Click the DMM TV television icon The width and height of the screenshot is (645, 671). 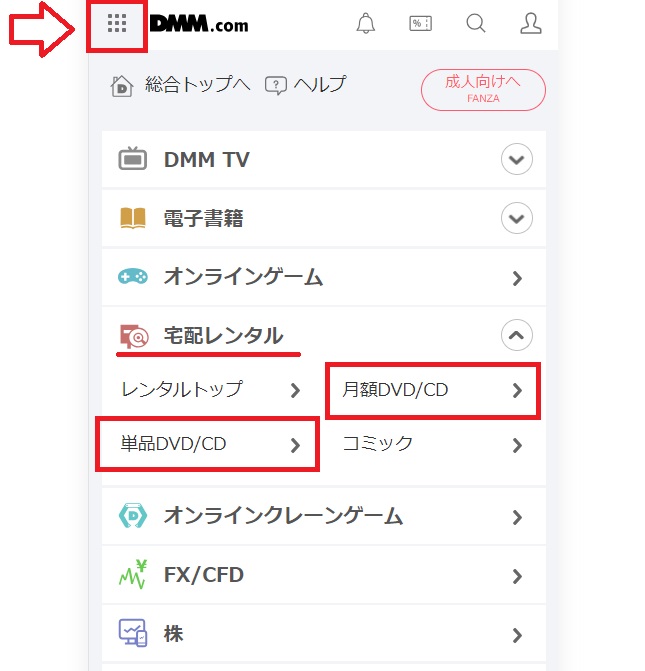click(x=133, y=159)
